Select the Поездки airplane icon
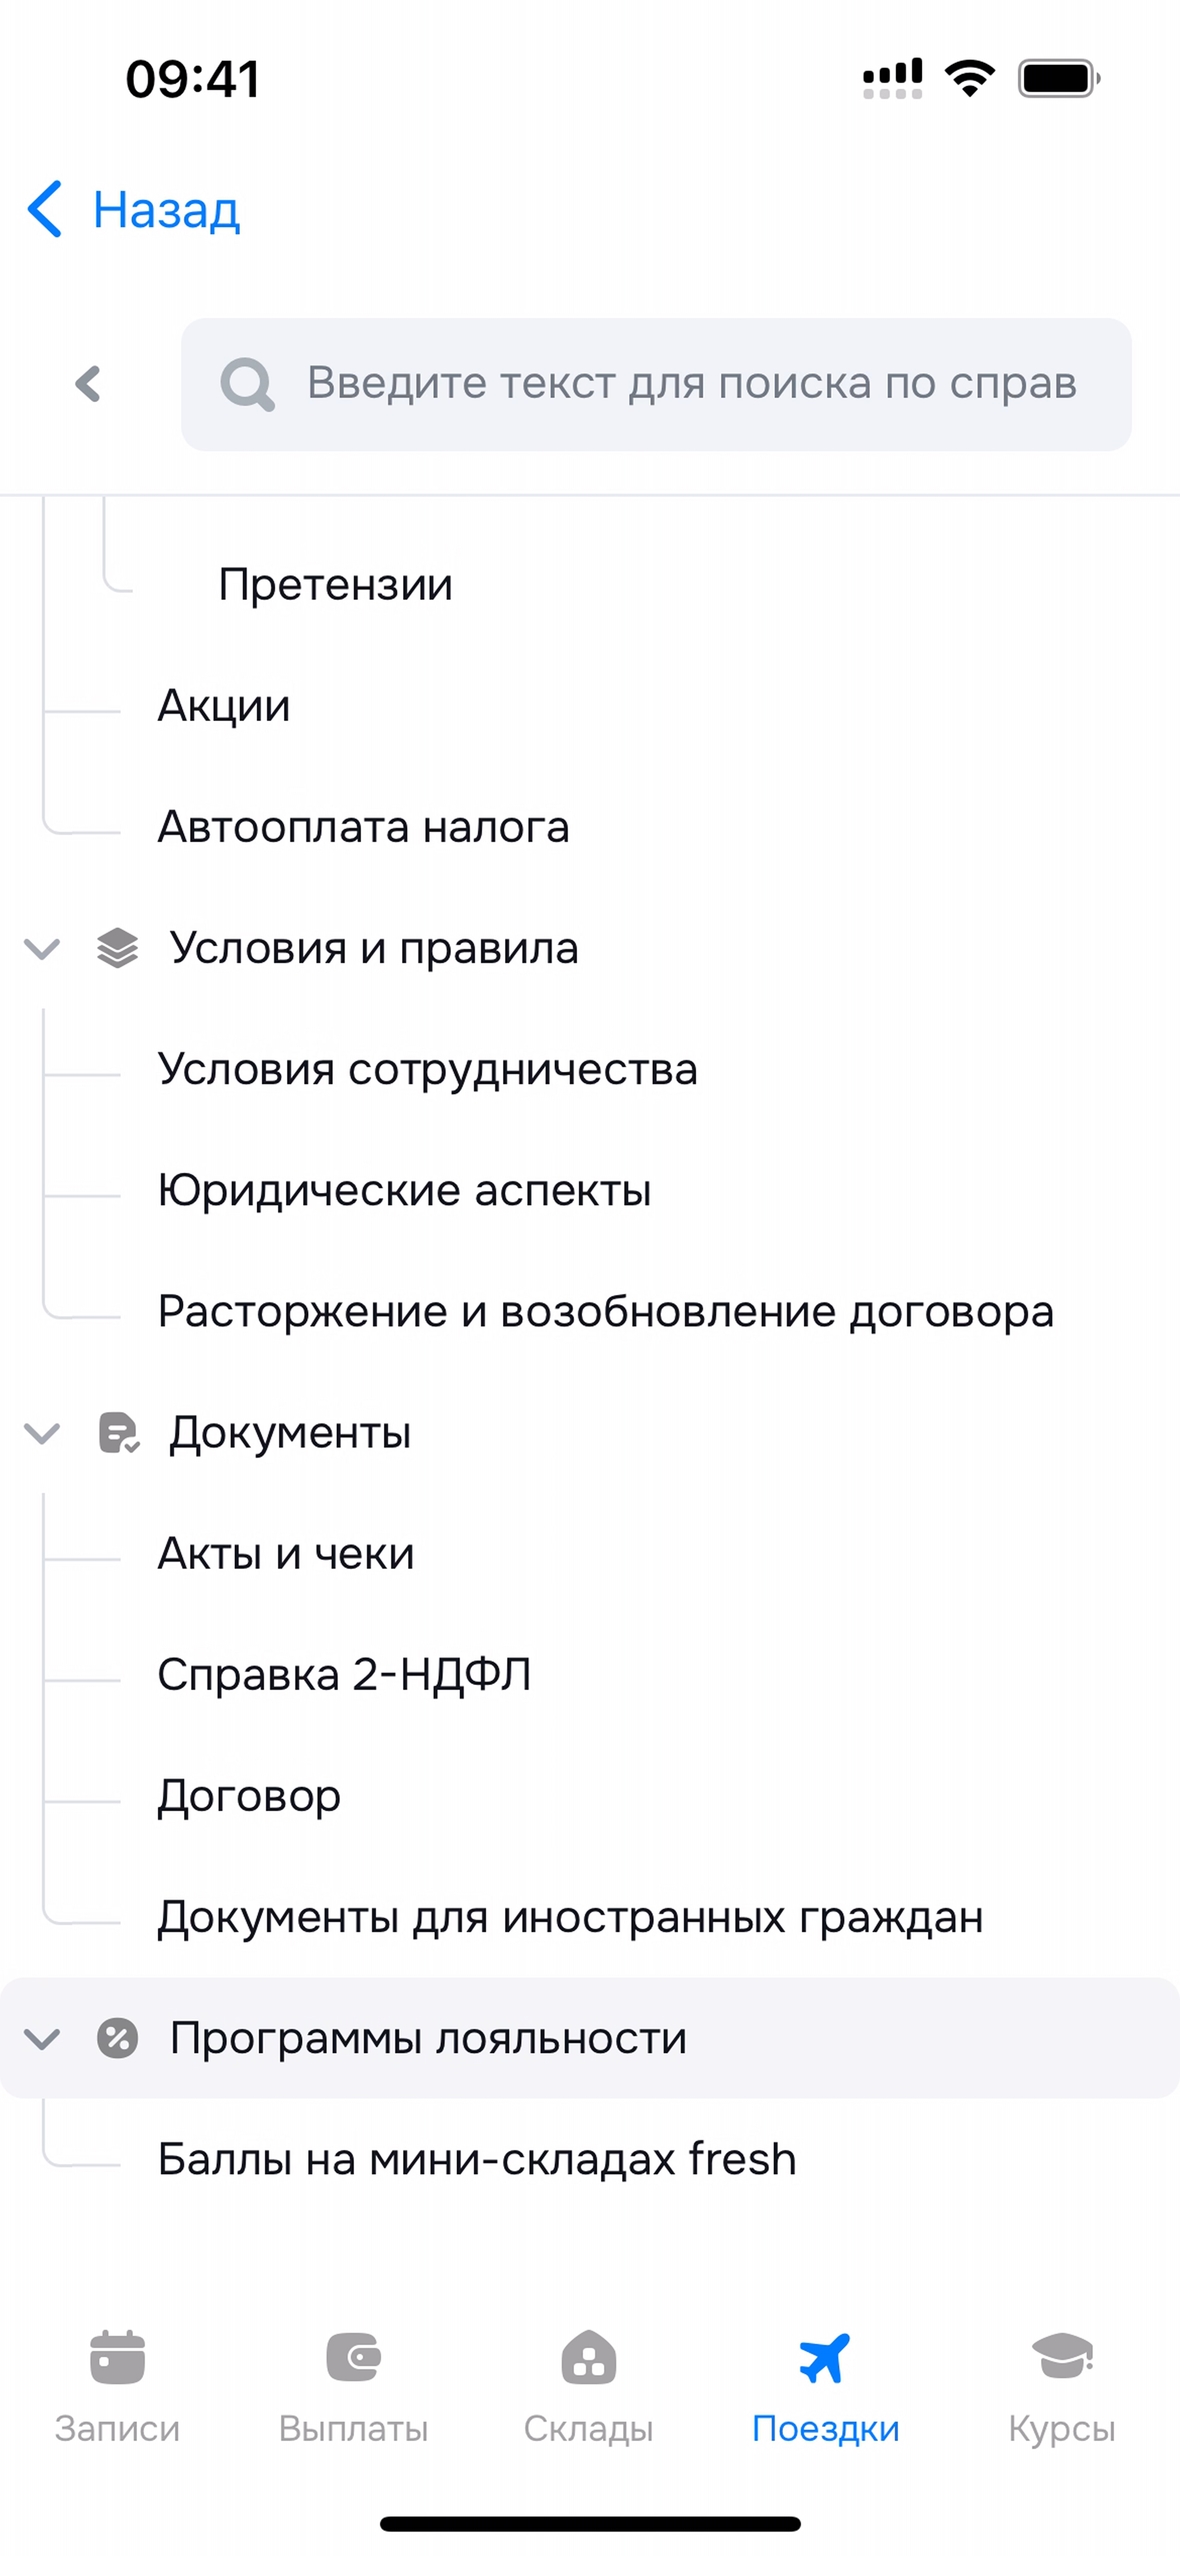This screenshot has height=2556, width=1180. click(825, 2357)
